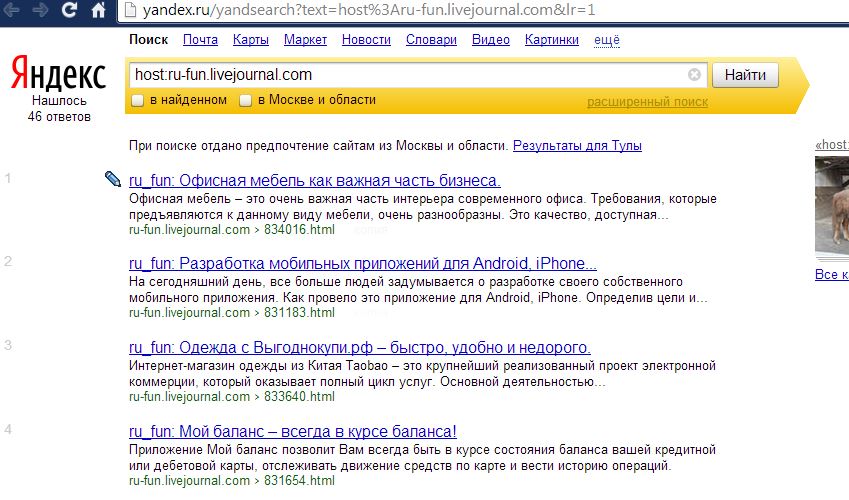849x500 pixels.
Task: Enable the 'в найденном' checkbox
Action: (138, 100)
